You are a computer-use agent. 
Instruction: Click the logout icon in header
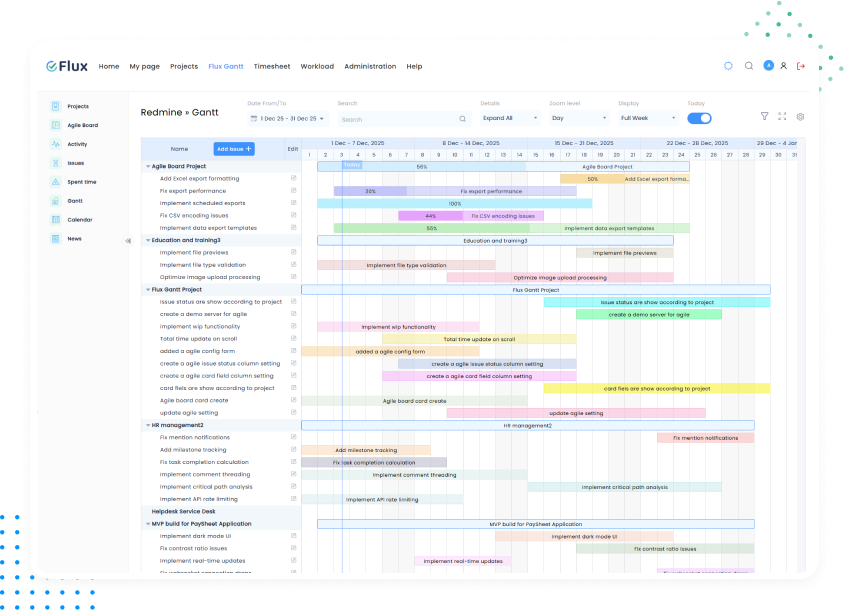[x=801, y=66]
